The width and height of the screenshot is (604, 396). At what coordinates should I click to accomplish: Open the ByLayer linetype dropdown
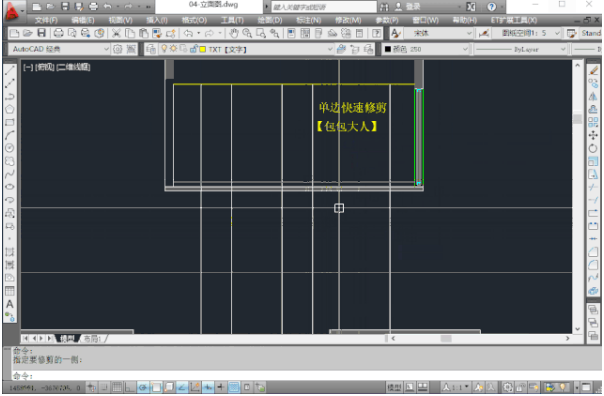pyautogui.click(x=520, y=49)
